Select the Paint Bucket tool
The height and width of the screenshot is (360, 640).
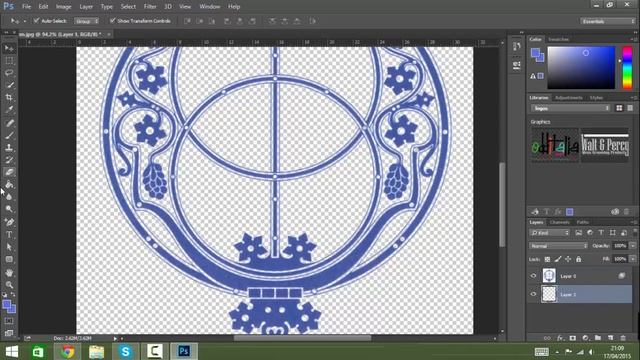[9, 185]
